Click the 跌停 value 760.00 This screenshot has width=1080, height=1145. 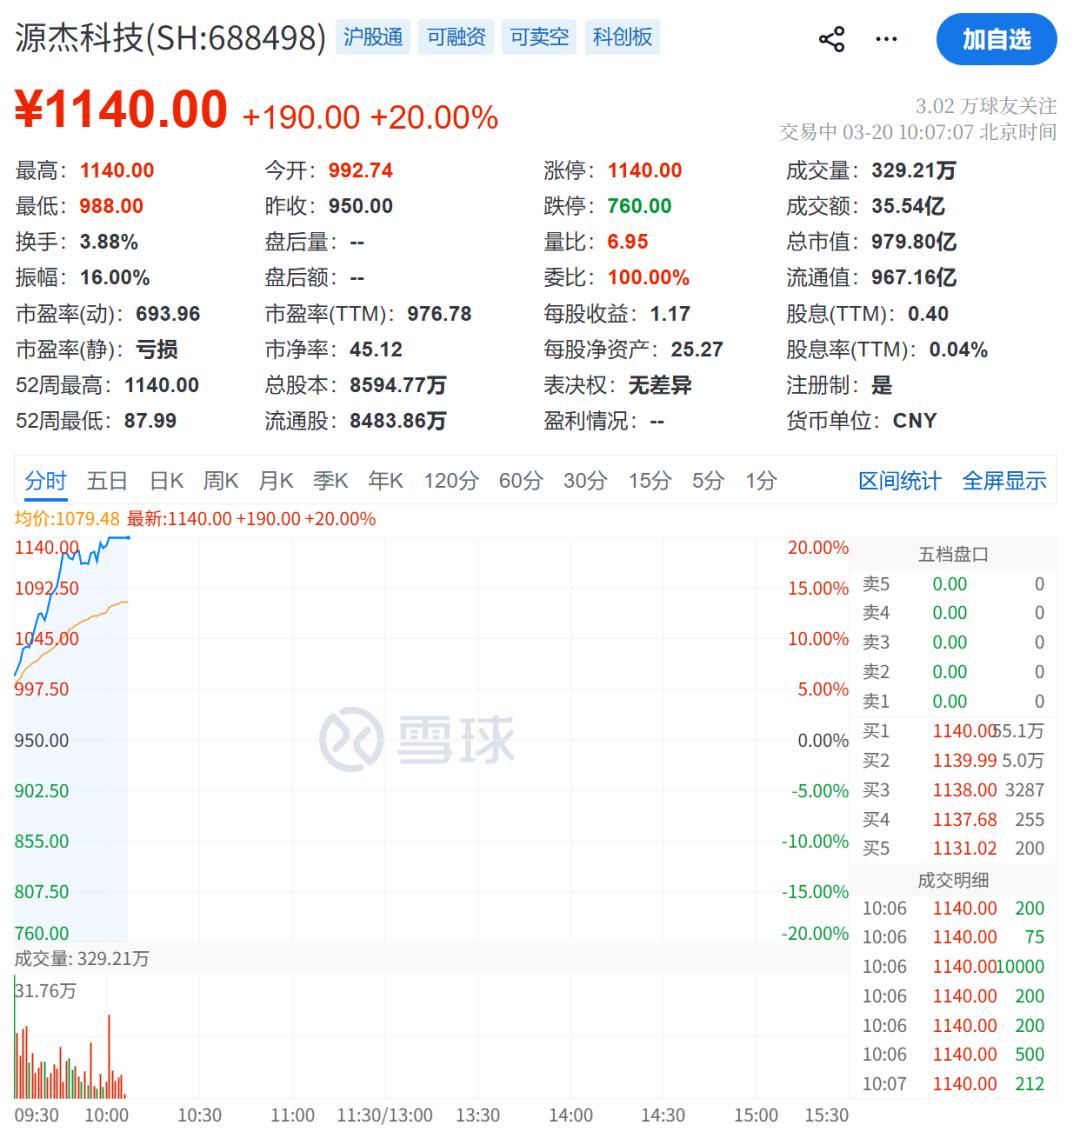(x=639, y=206)
